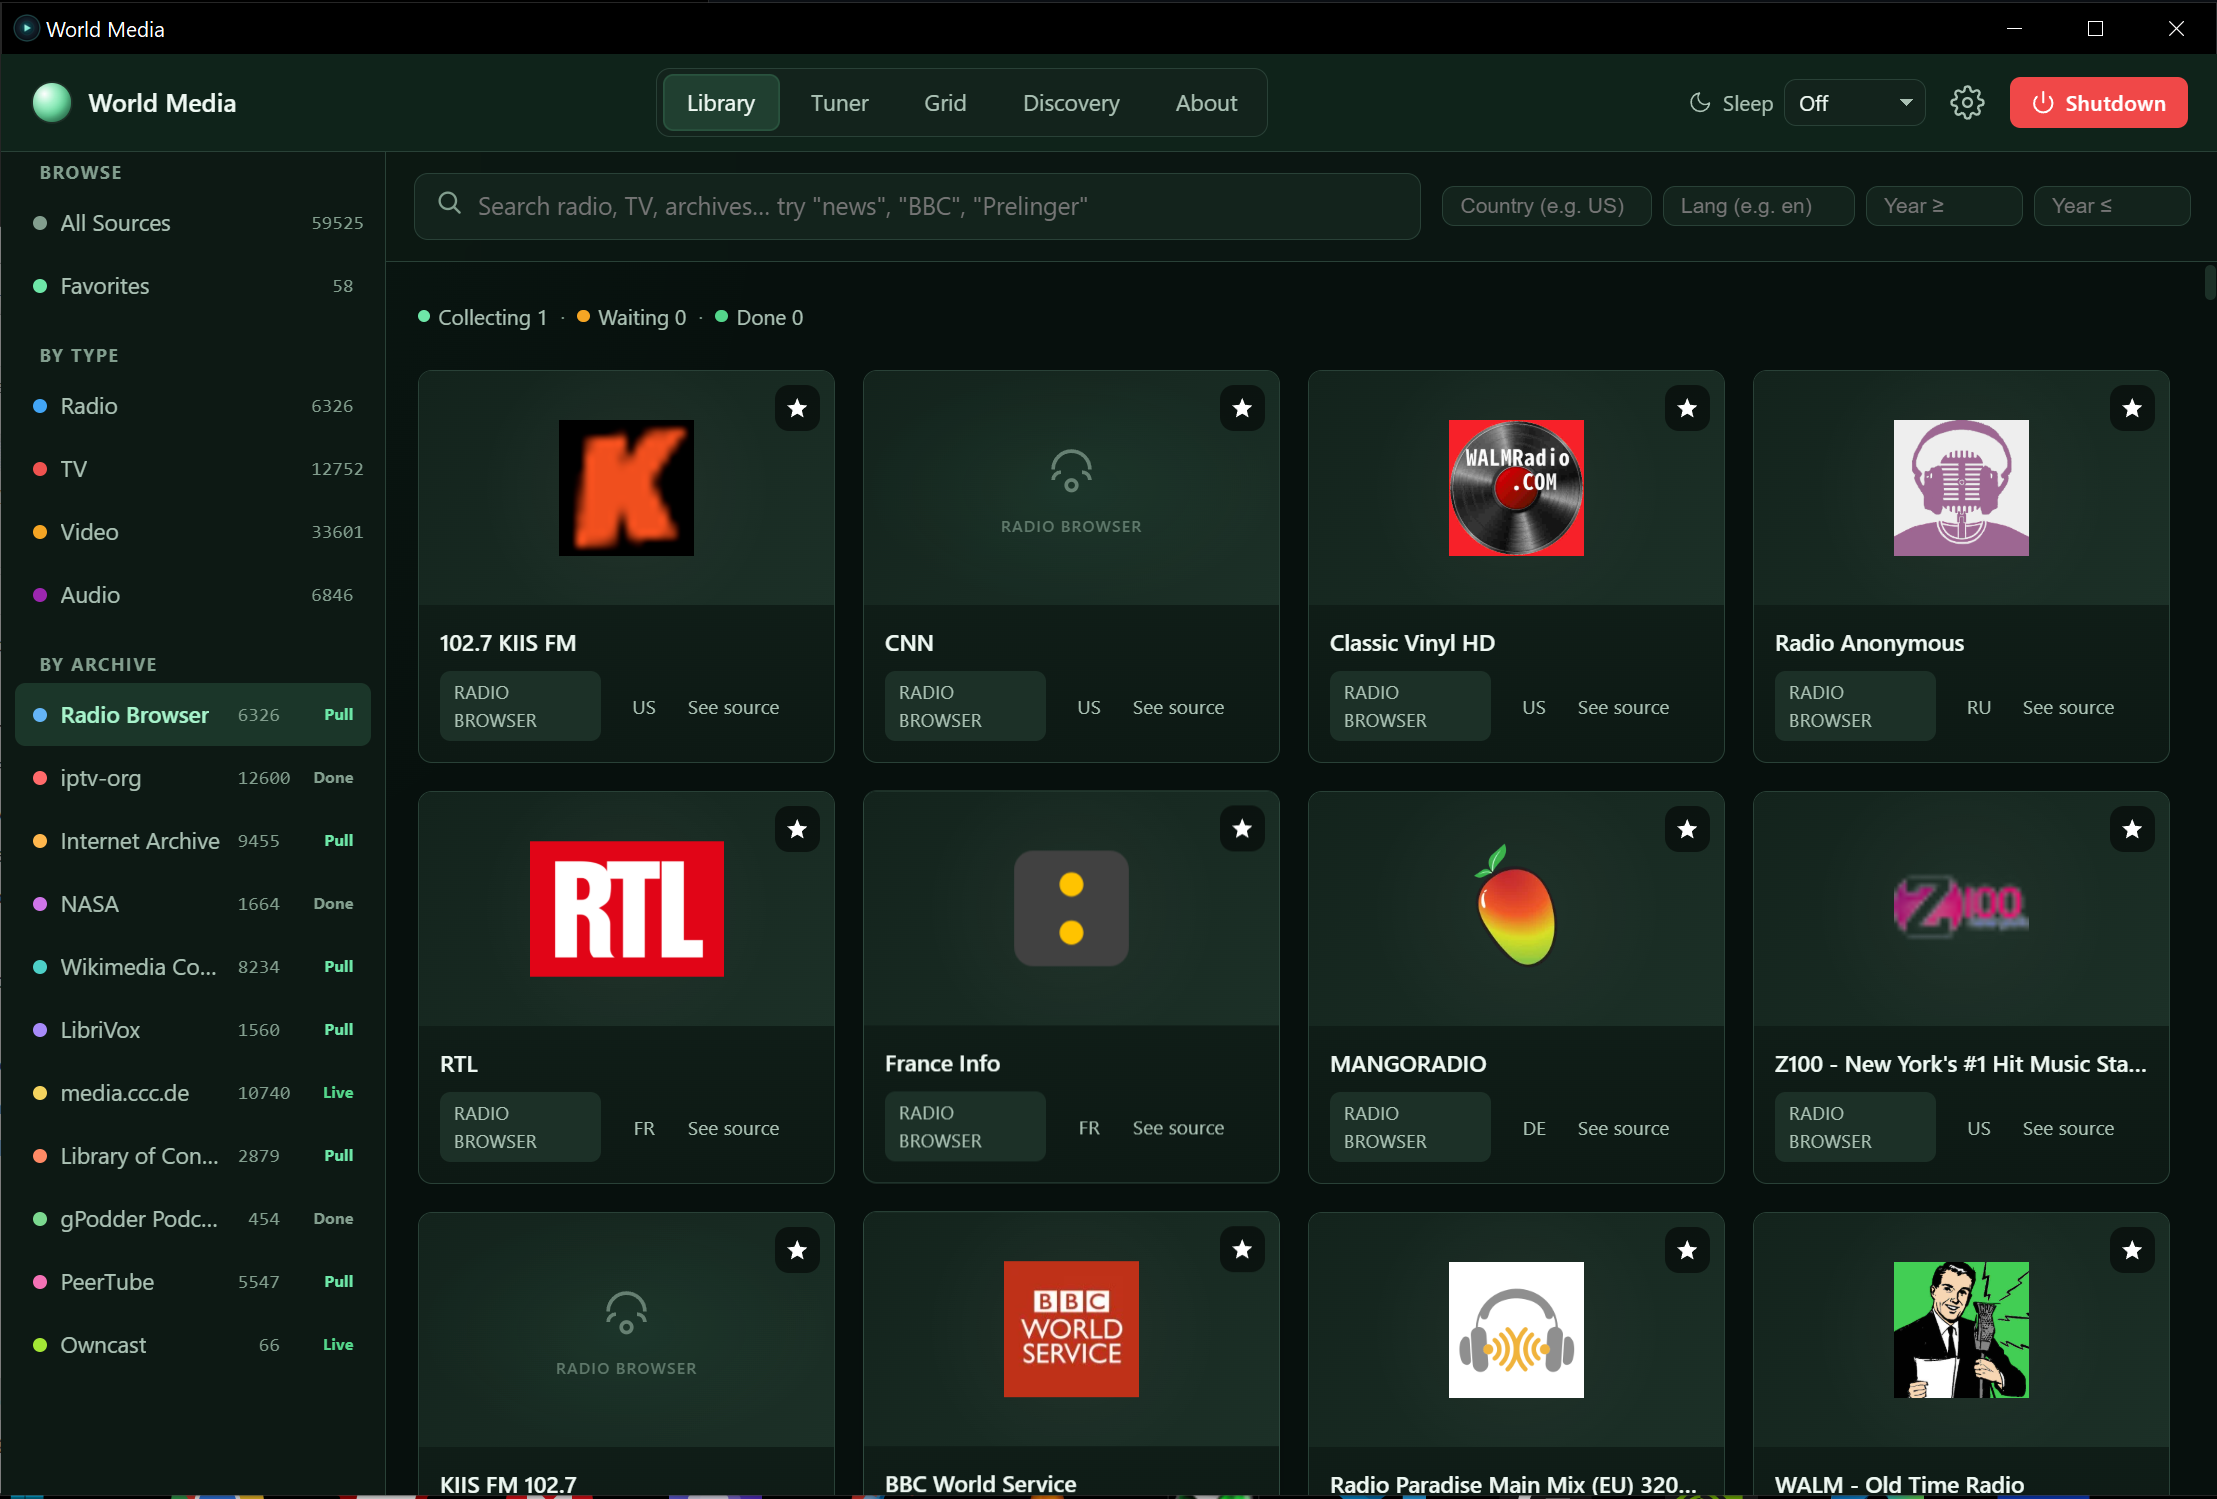Viewport: 2217px width, 1499px height.
Task: Click Pull button for LibriVox archive
Action: pyautogui.click(x=338, y=1030)
